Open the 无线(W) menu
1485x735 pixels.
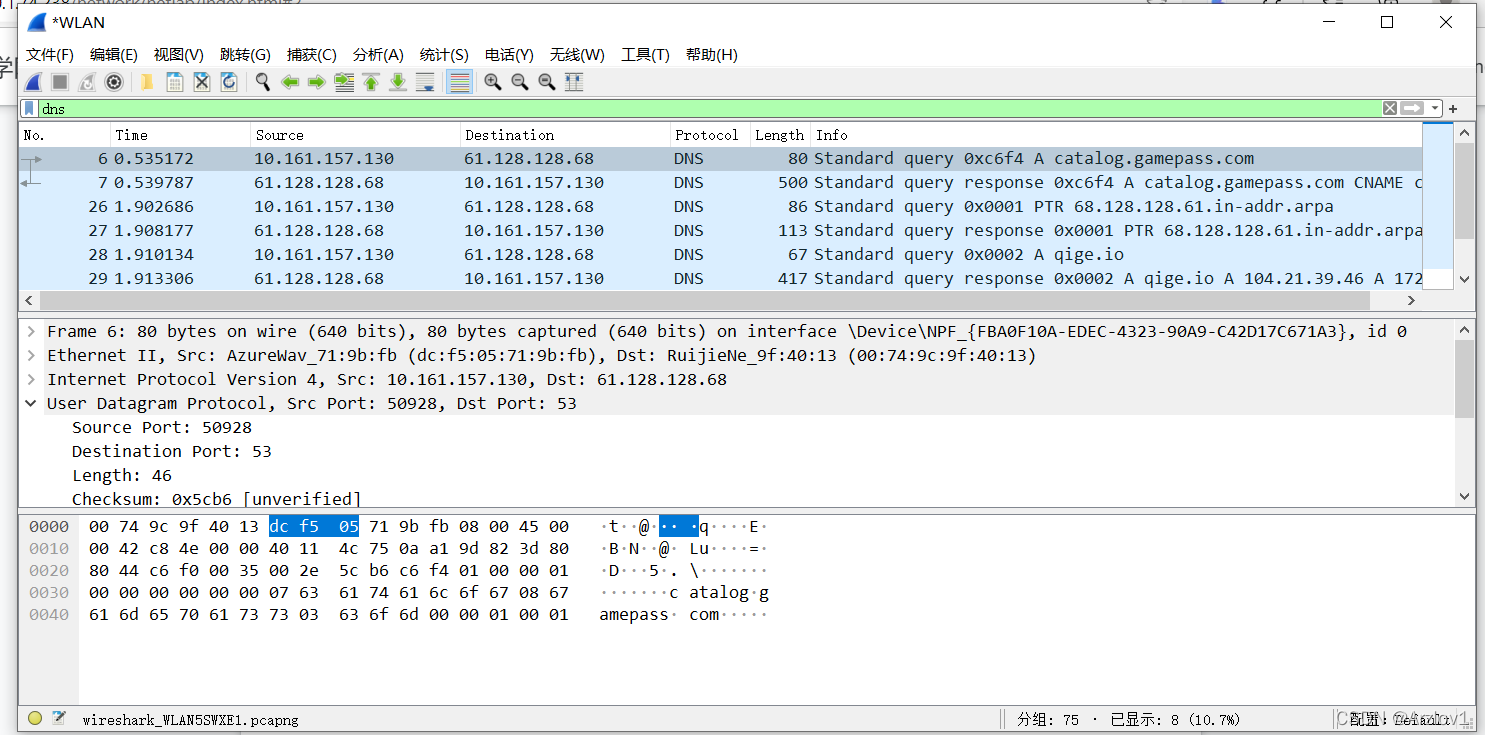[577, 55]
